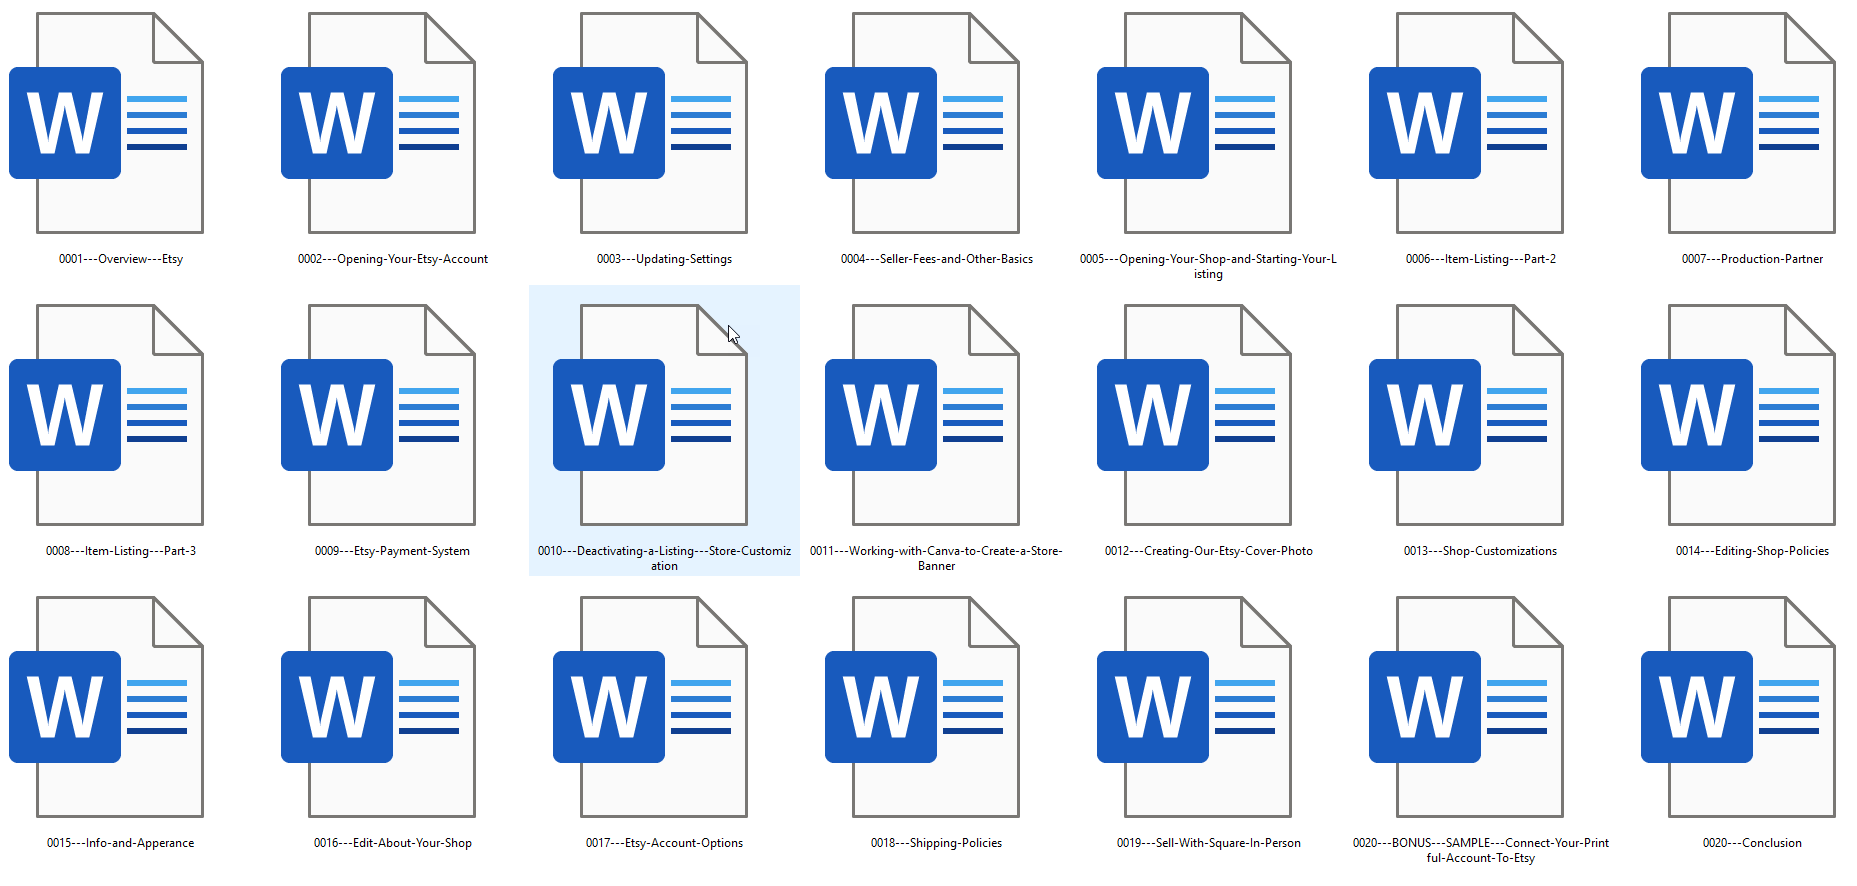Select the 0014---Editing-Shop-Policies file icon
The height and width of the screenshot is (886, 1857).
coord(1738,415)
